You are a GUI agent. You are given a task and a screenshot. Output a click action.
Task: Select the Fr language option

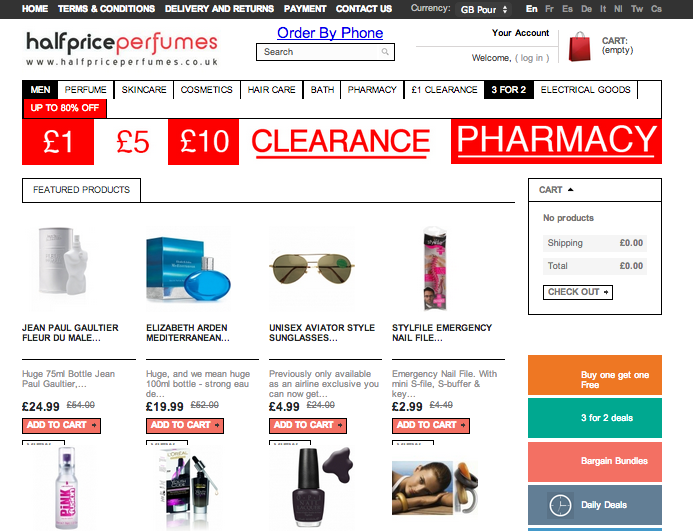point(549,9)
